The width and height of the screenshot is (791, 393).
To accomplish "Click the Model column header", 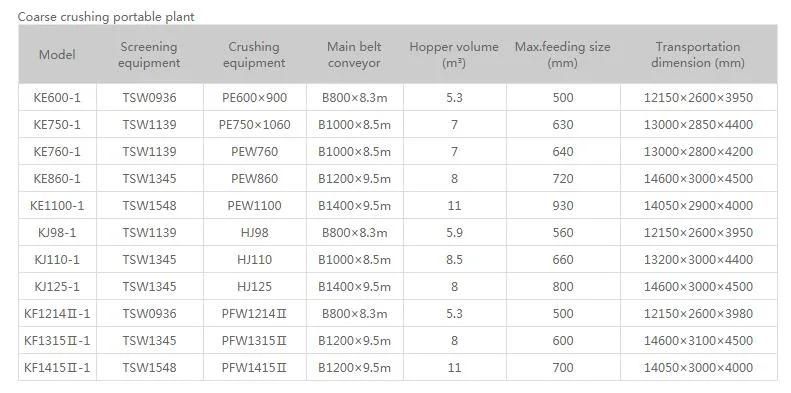I will click(x=57, y=54).
